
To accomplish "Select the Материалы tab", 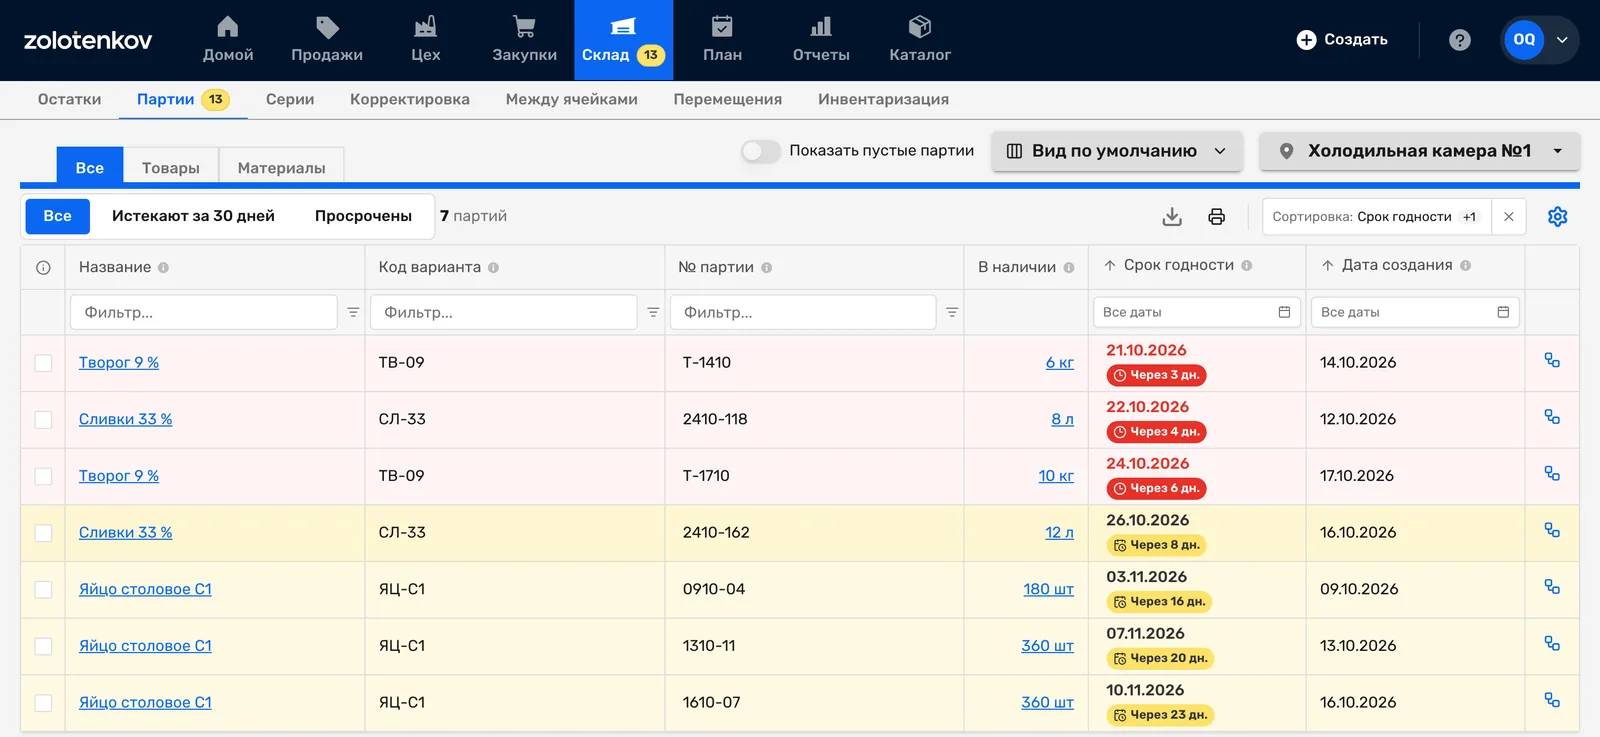I will [x=282, y=168].
